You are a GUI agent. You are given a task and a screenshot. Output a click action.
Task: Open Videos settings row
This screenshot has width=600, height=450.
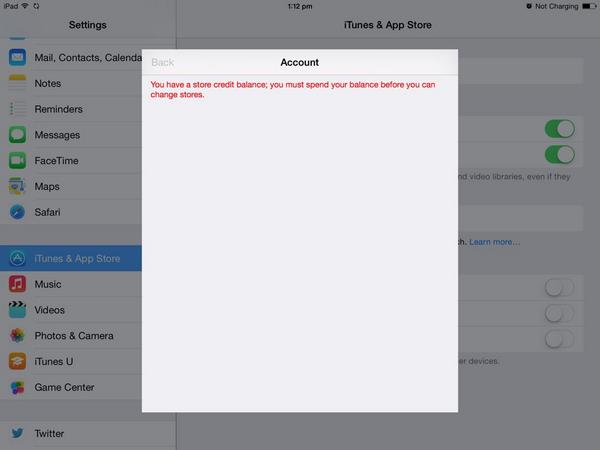click(x=71, y=310)
